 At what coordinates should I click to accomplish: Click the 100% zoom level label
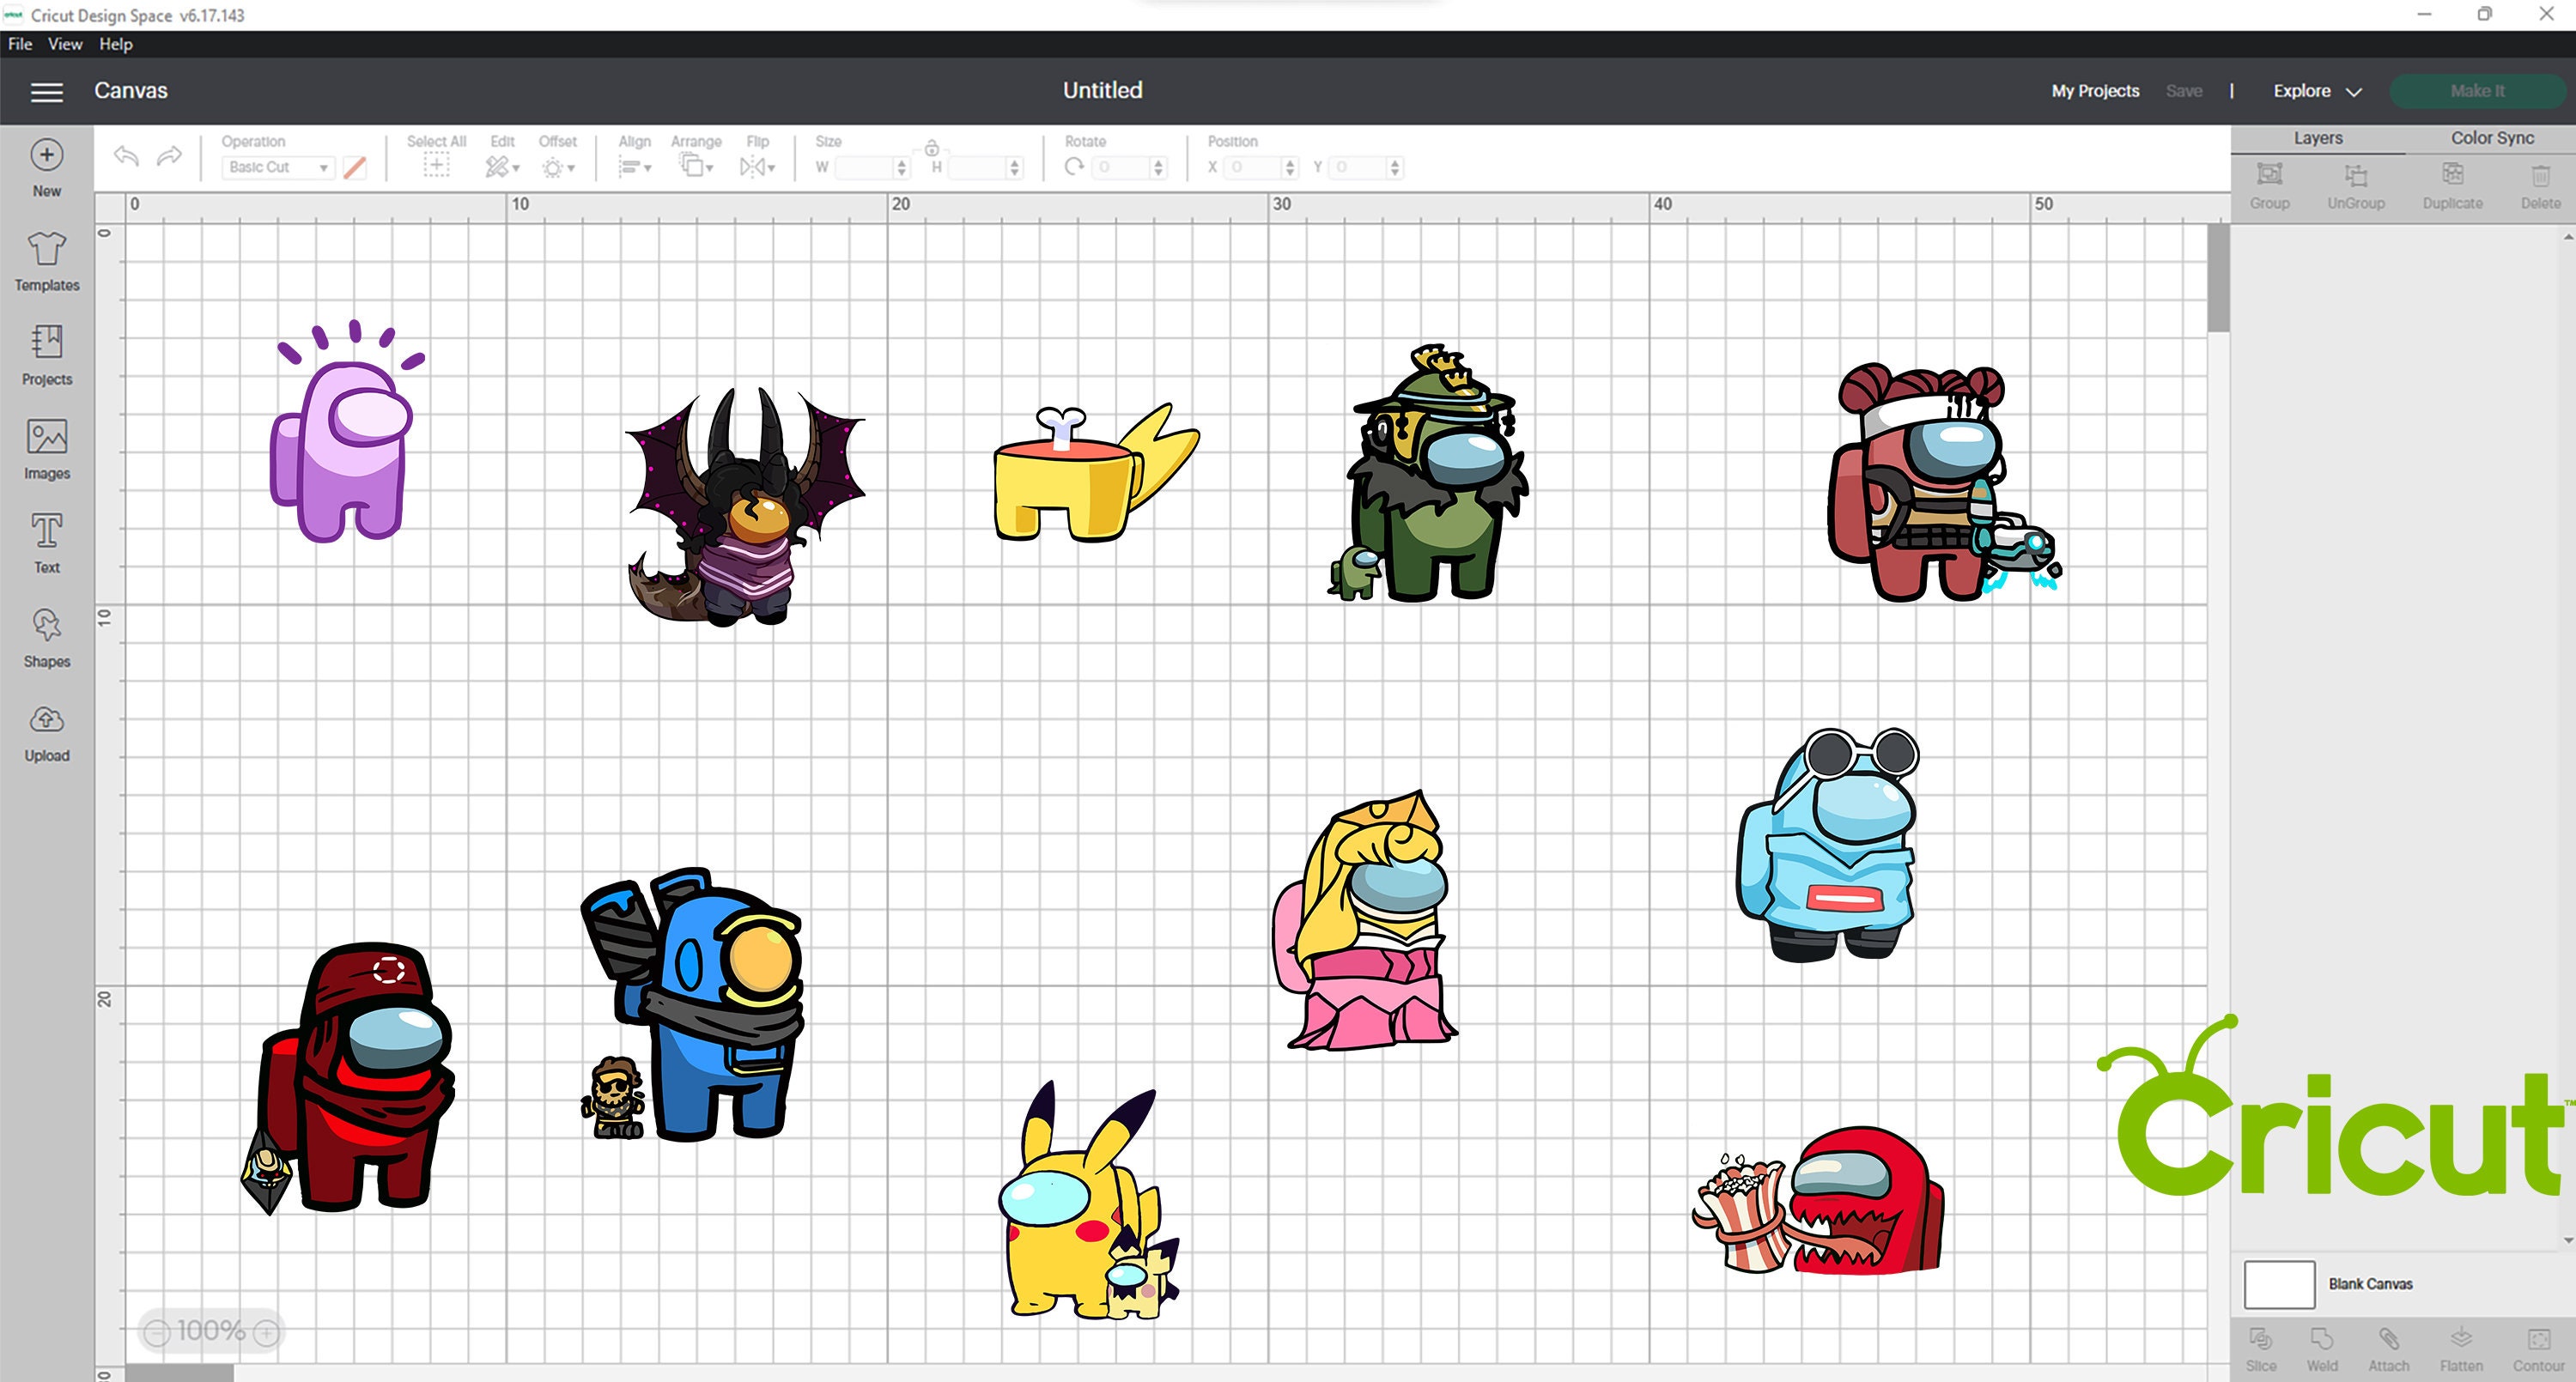(x=211, y=1332)
